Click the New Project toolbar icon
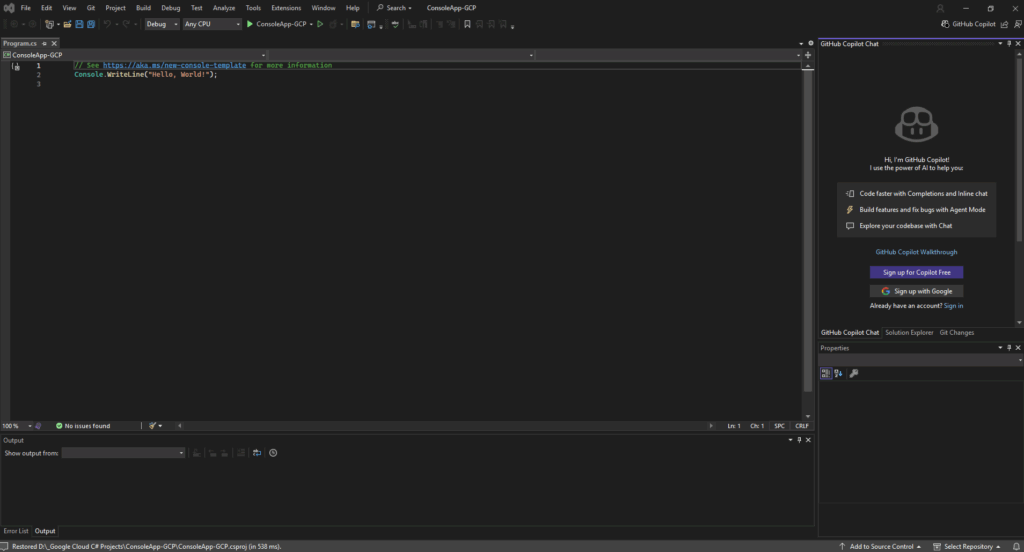 coord(49,24)
